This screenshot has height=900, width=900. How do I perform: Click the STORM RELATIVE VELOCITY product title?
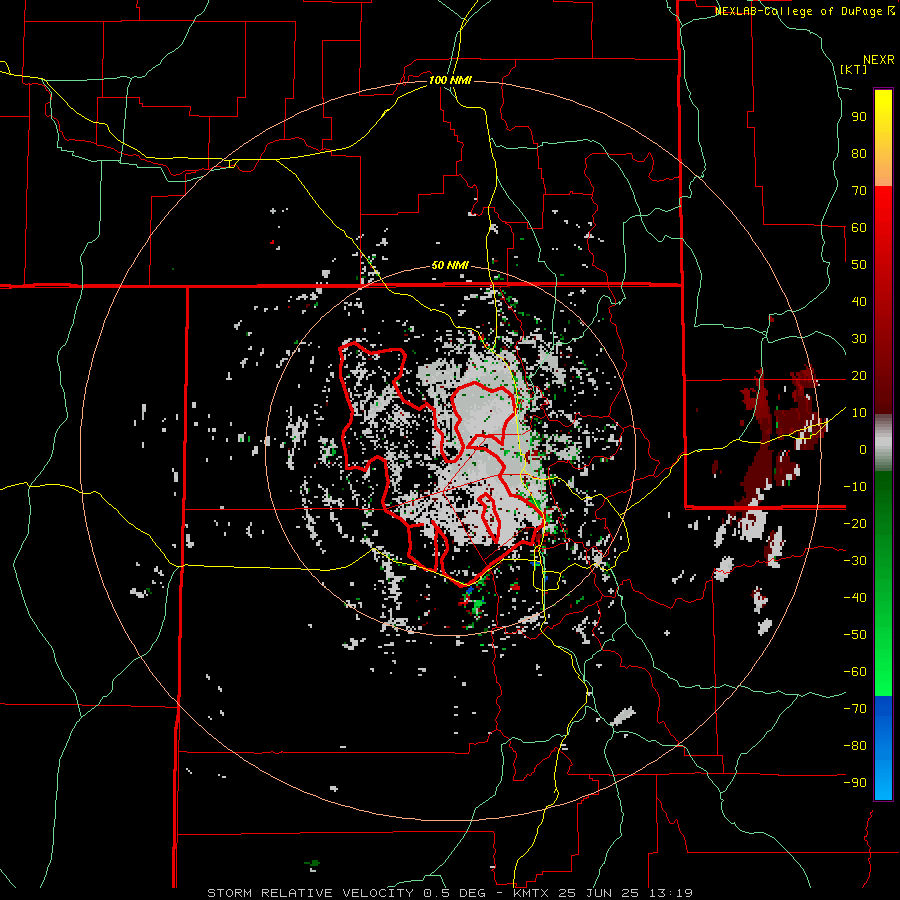(310, 893)
